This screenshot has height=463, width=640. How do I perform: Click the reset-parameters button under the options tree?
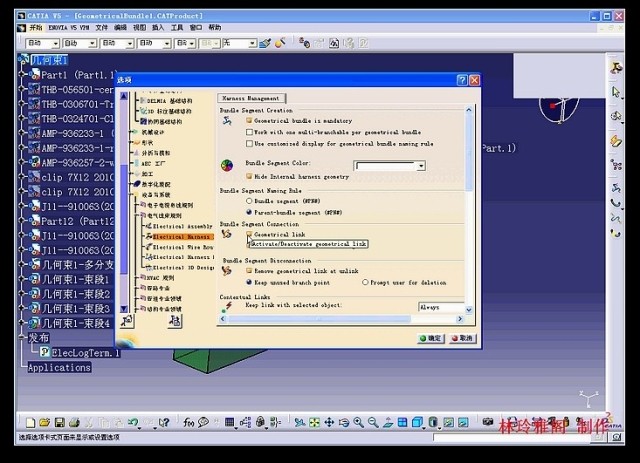[x=127, y=321]
